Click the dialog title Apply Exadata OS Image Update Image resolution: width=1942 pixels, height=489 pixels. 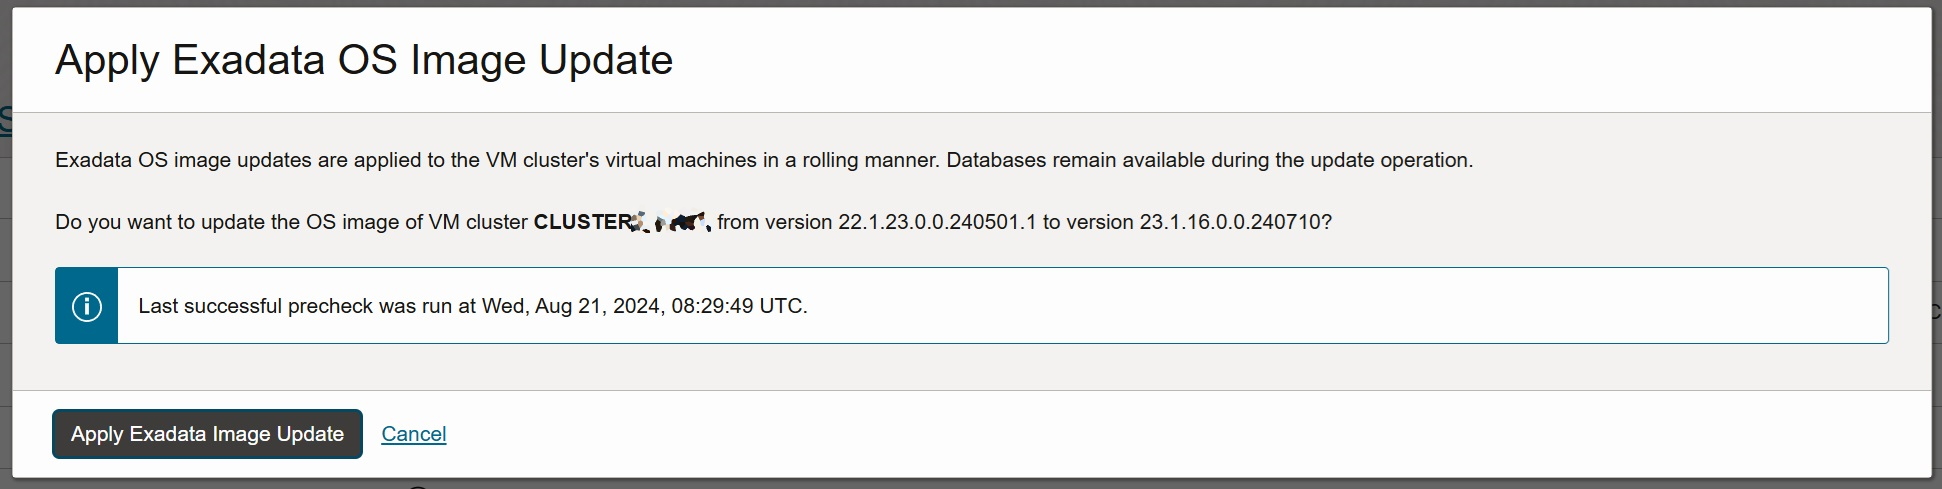tap(364, 60)
